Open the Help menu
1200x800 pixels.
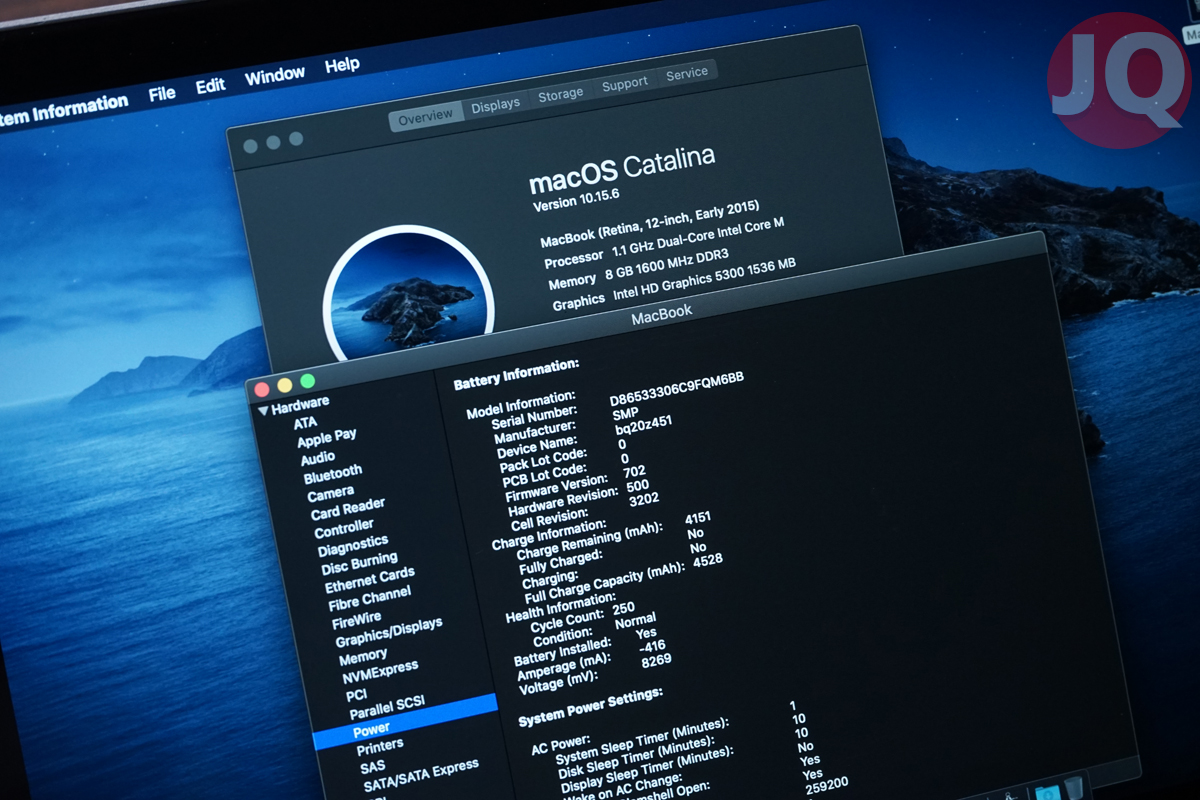342,65
